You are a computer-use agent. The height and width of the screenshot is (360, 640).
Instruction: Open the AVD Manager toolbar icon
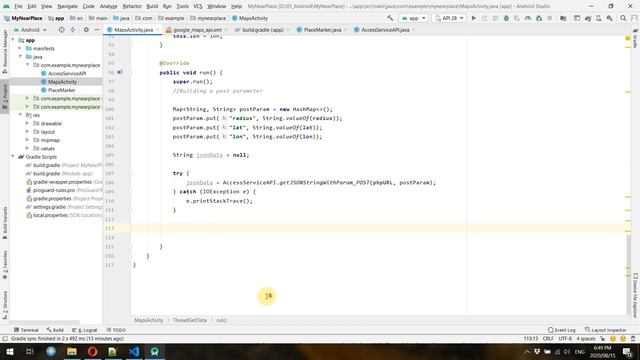(x=599, y=18)
